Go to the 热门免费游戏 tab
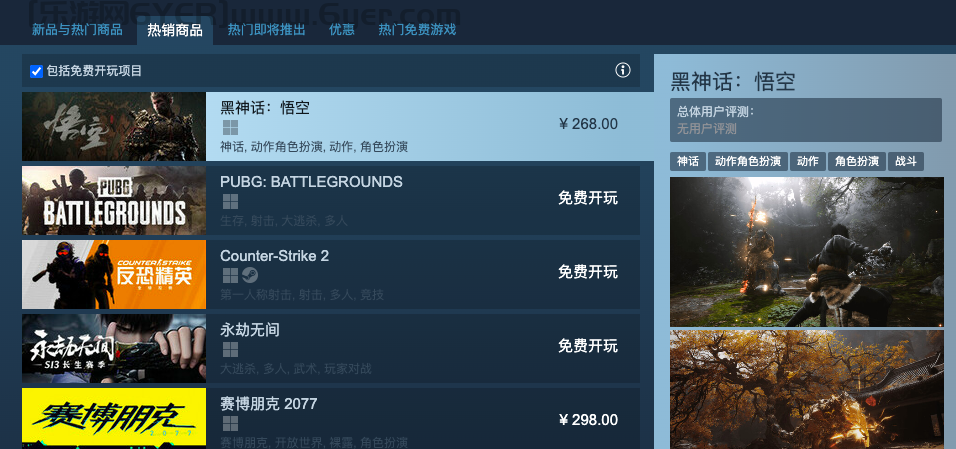The image size is (956, 449). point(417,30)
